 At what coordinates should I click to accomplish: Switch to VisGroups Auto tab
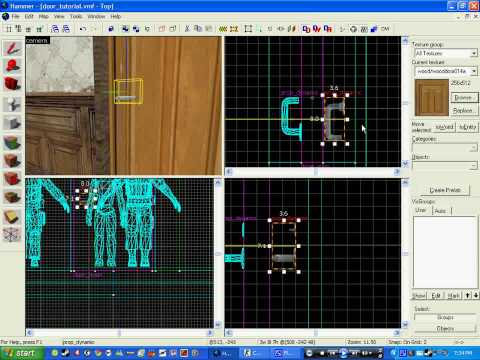[441, 211]
